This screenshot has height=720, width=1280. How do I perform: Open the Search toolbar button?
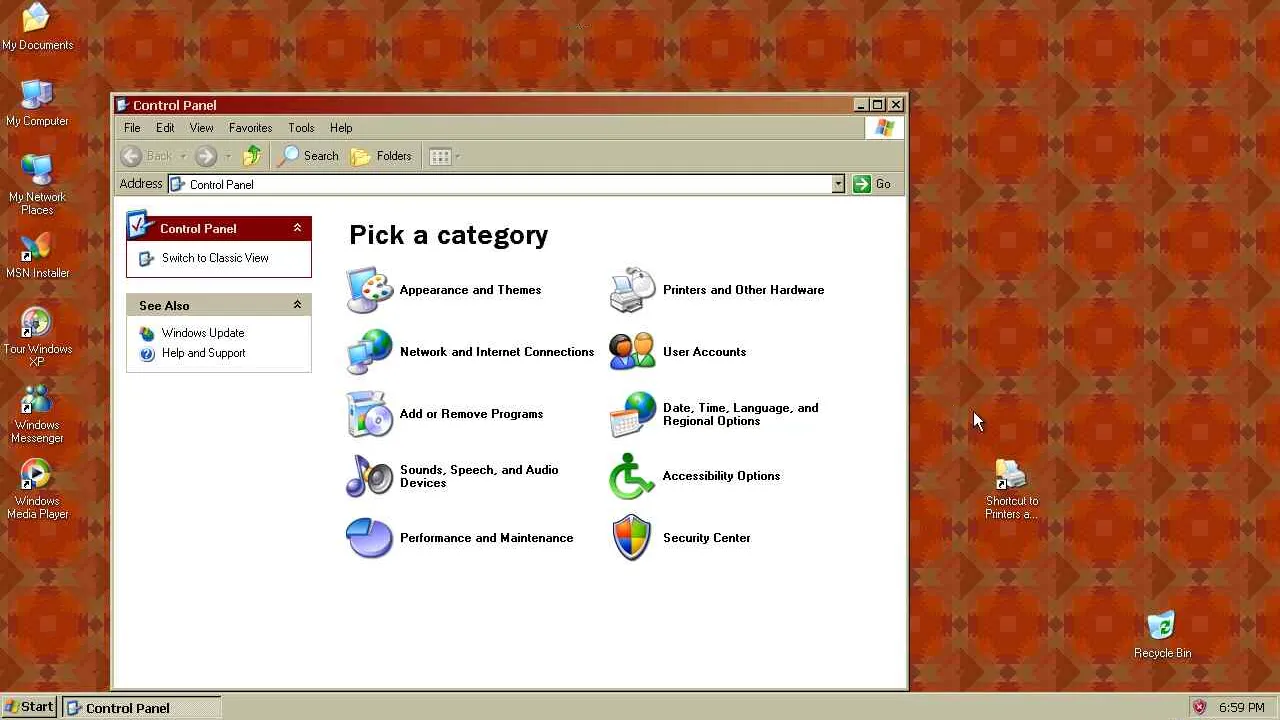[309, 156]
